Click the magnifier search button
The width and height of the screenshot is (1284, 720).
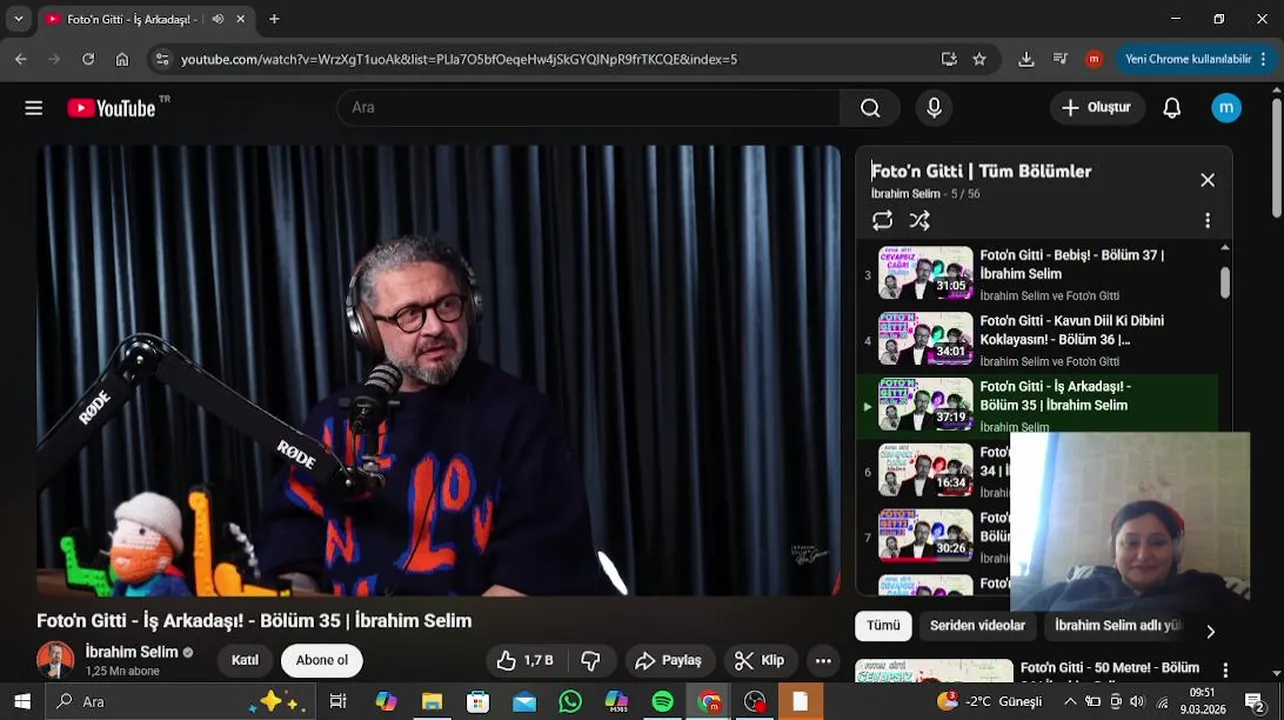(870, 108)
